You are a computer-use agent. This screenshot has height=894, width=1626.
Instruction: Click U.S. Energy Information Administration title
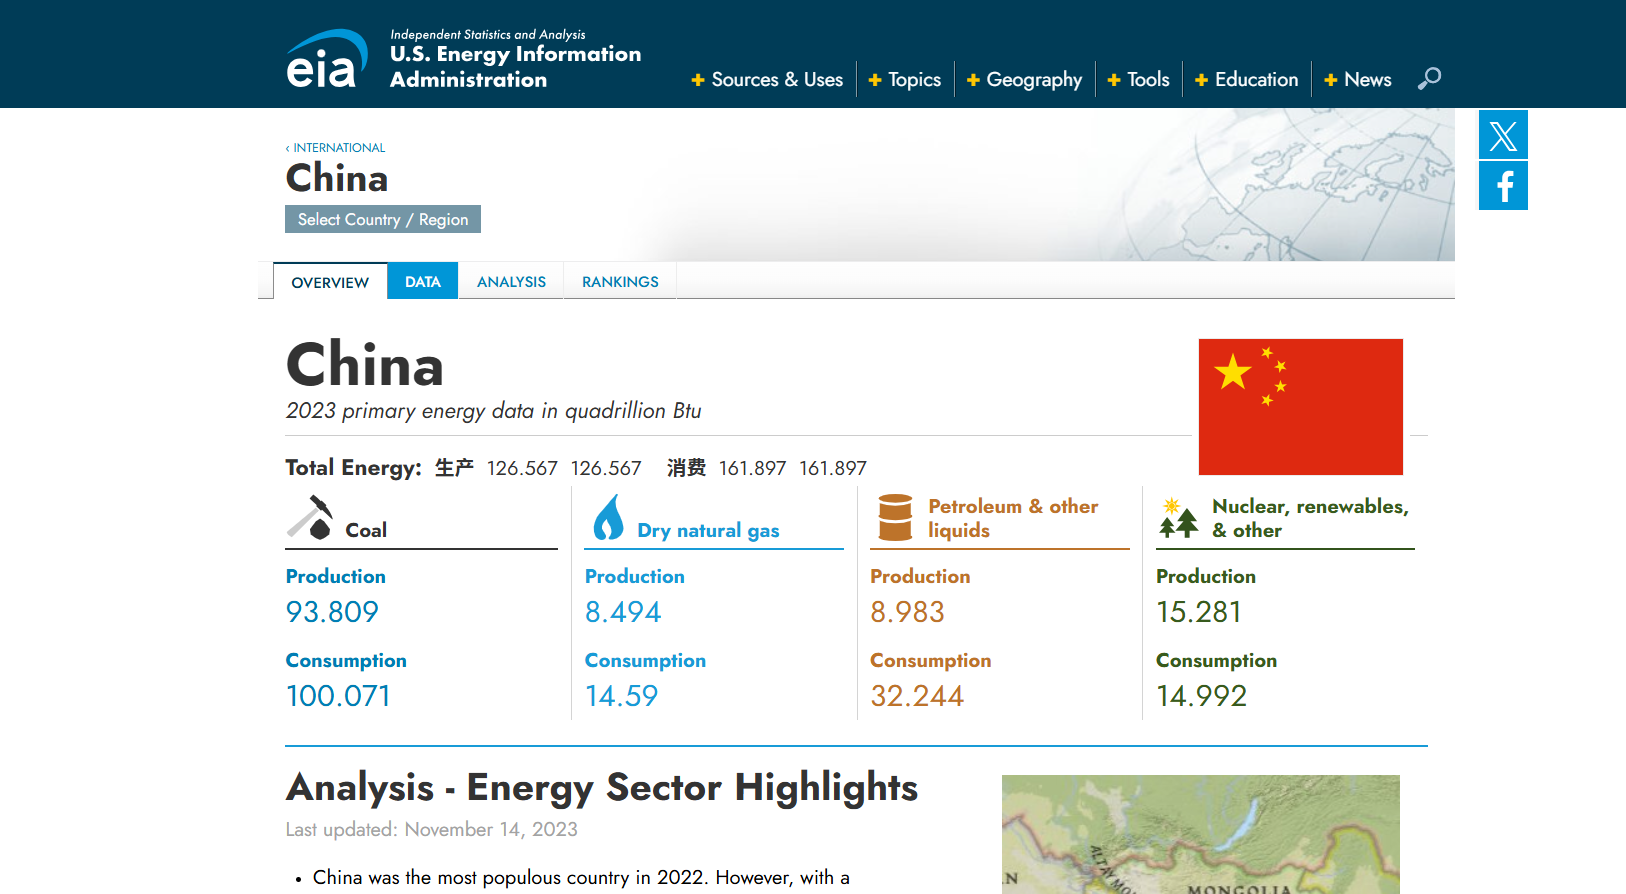point(515,67)
